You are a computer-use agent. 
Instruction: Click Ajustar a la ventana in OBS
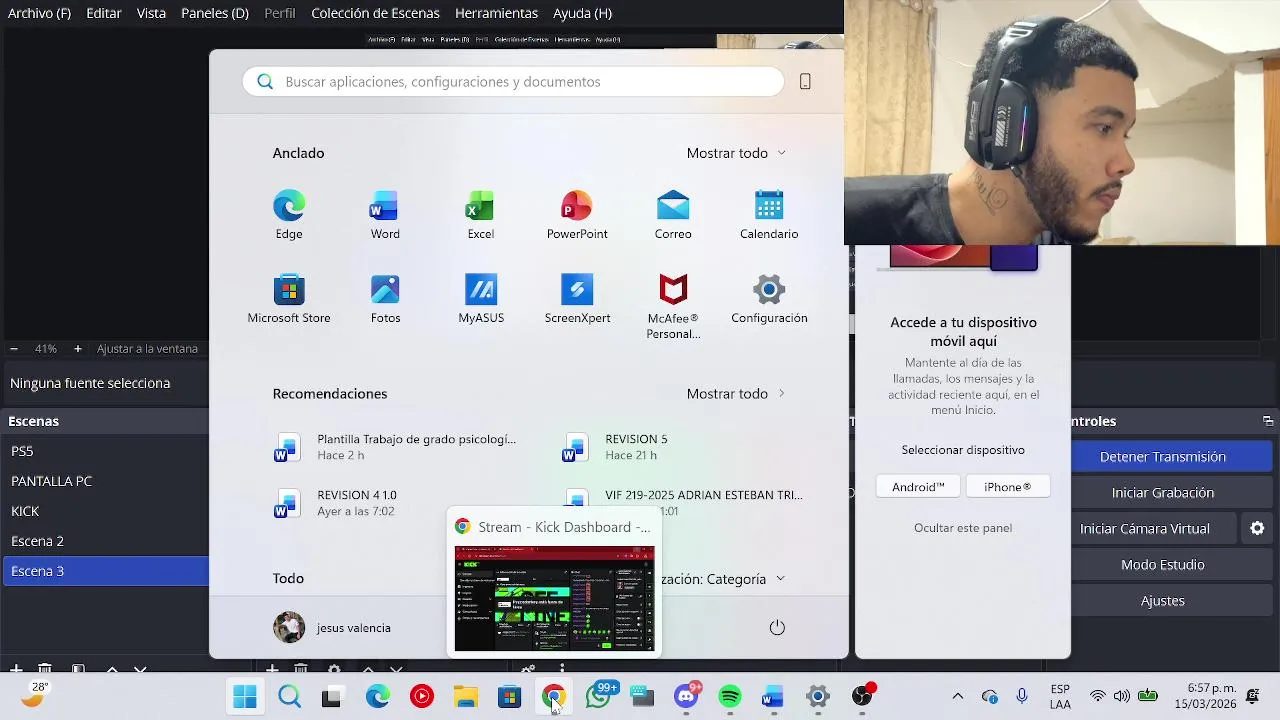[147, 349]
